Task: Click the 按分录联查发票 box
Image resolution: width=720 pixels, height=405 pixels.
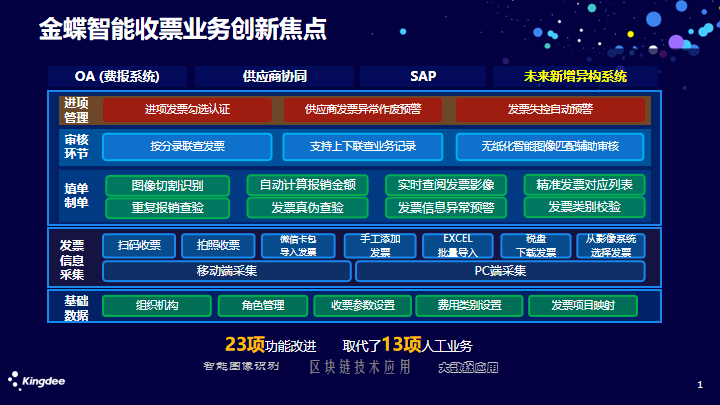Action: (187, 146)
